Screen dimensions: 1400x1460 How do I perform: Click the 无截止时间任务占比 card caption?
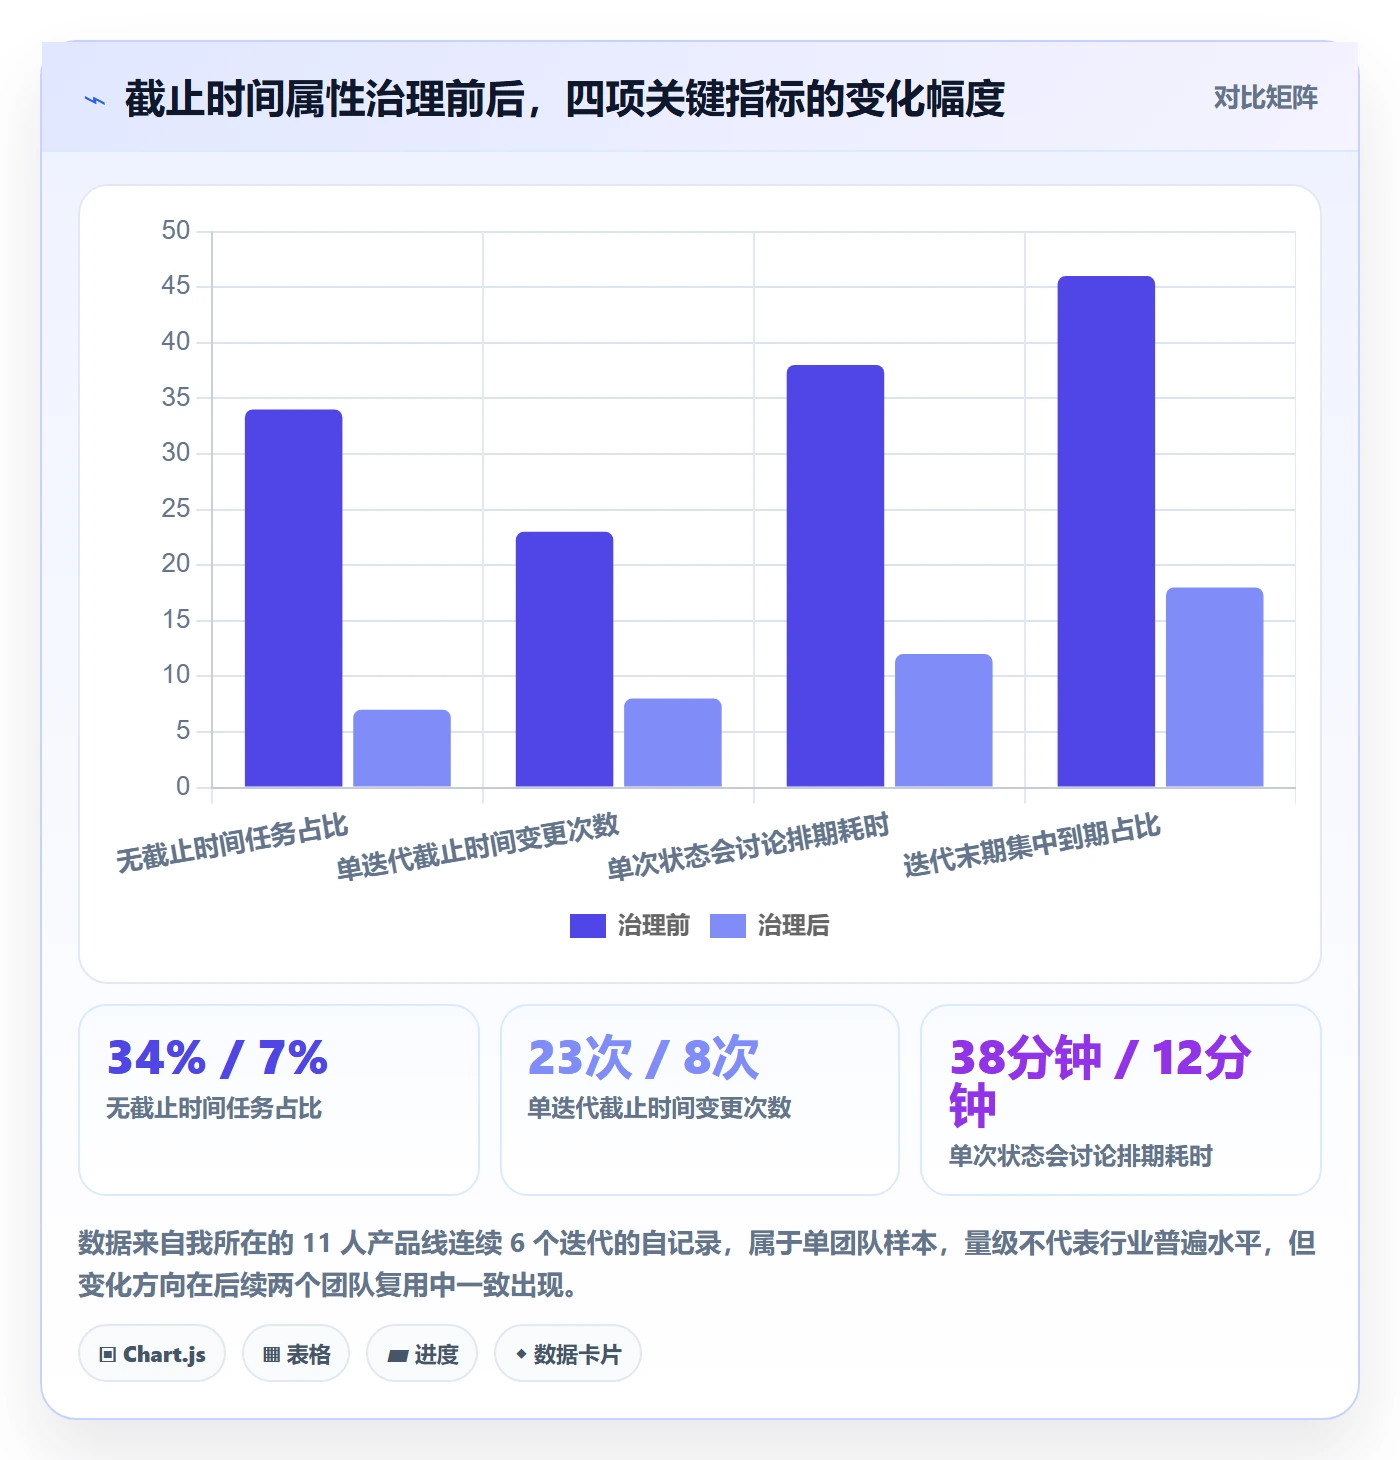(214, 1108)
